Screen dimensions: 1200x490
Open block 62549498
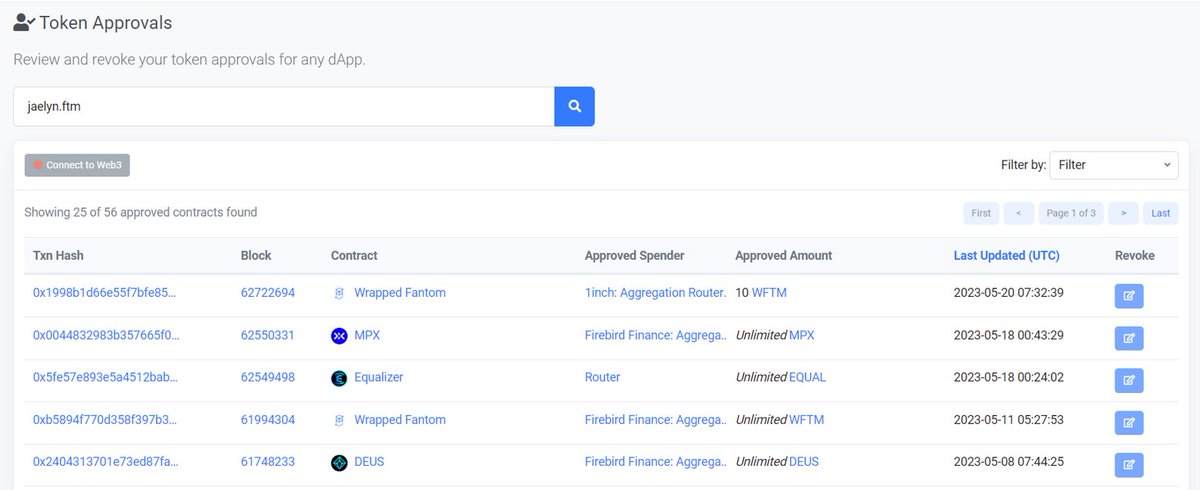(x=268, y=377)
